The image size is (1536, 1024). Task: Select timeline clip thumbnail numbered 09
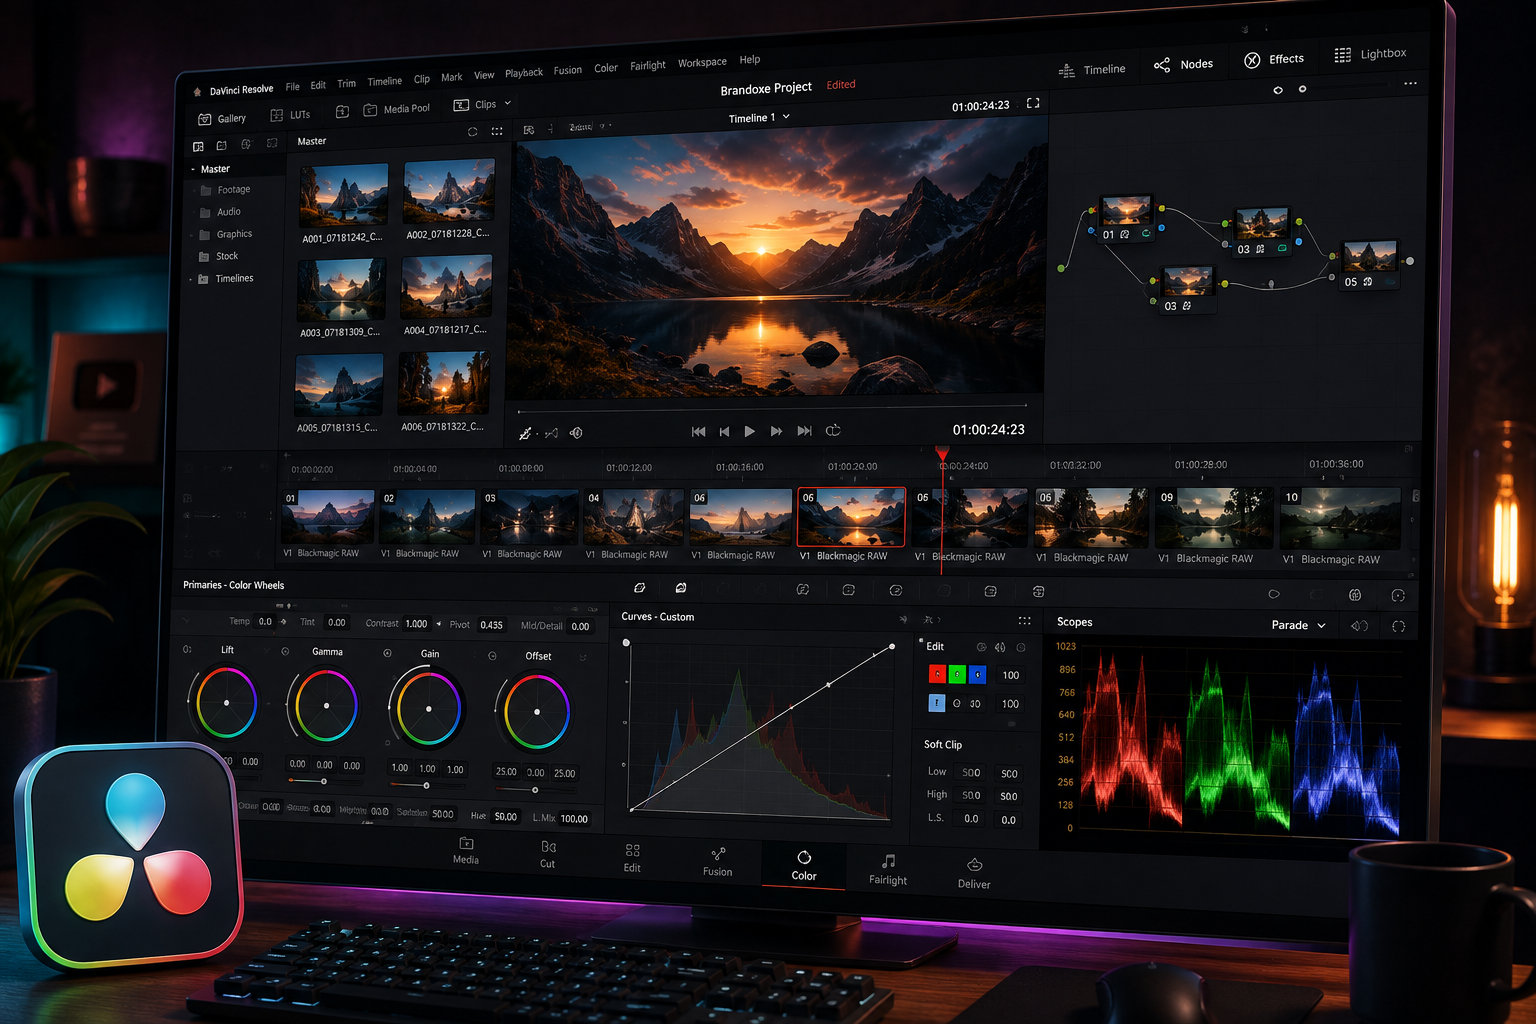(x=1214, y=518)
